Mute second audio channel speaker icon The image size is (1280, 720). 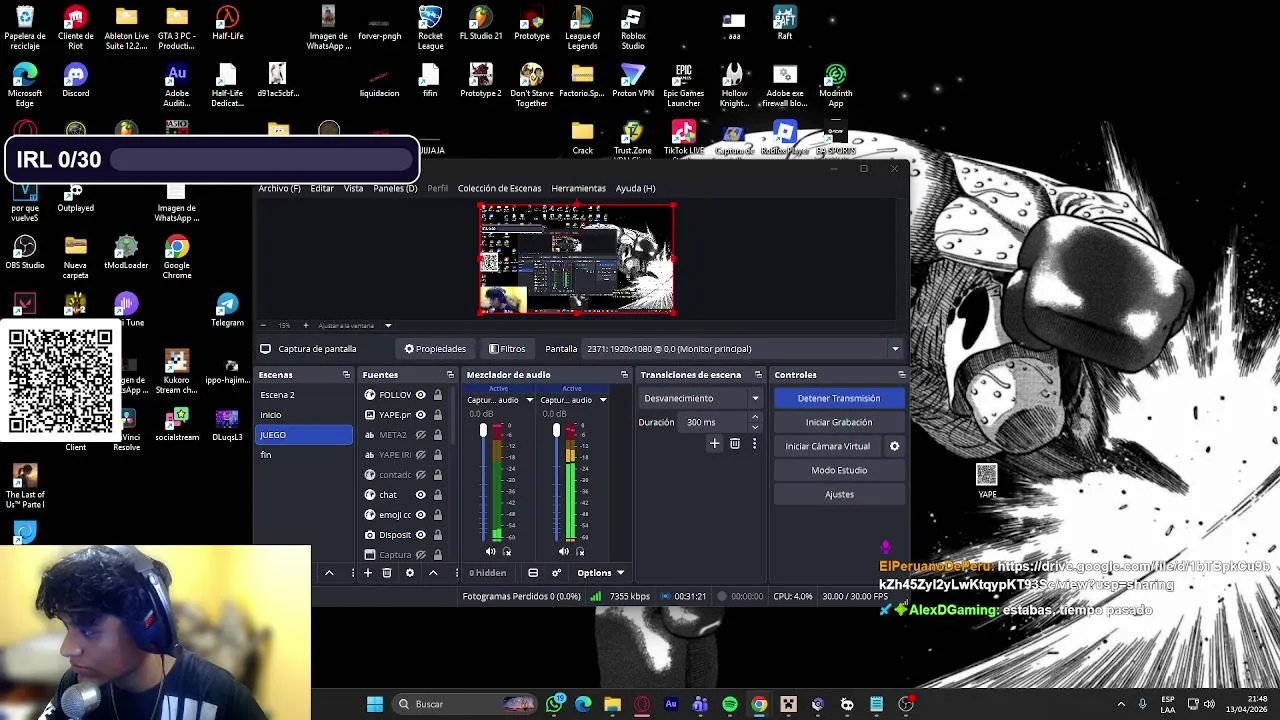coord(563,552)
